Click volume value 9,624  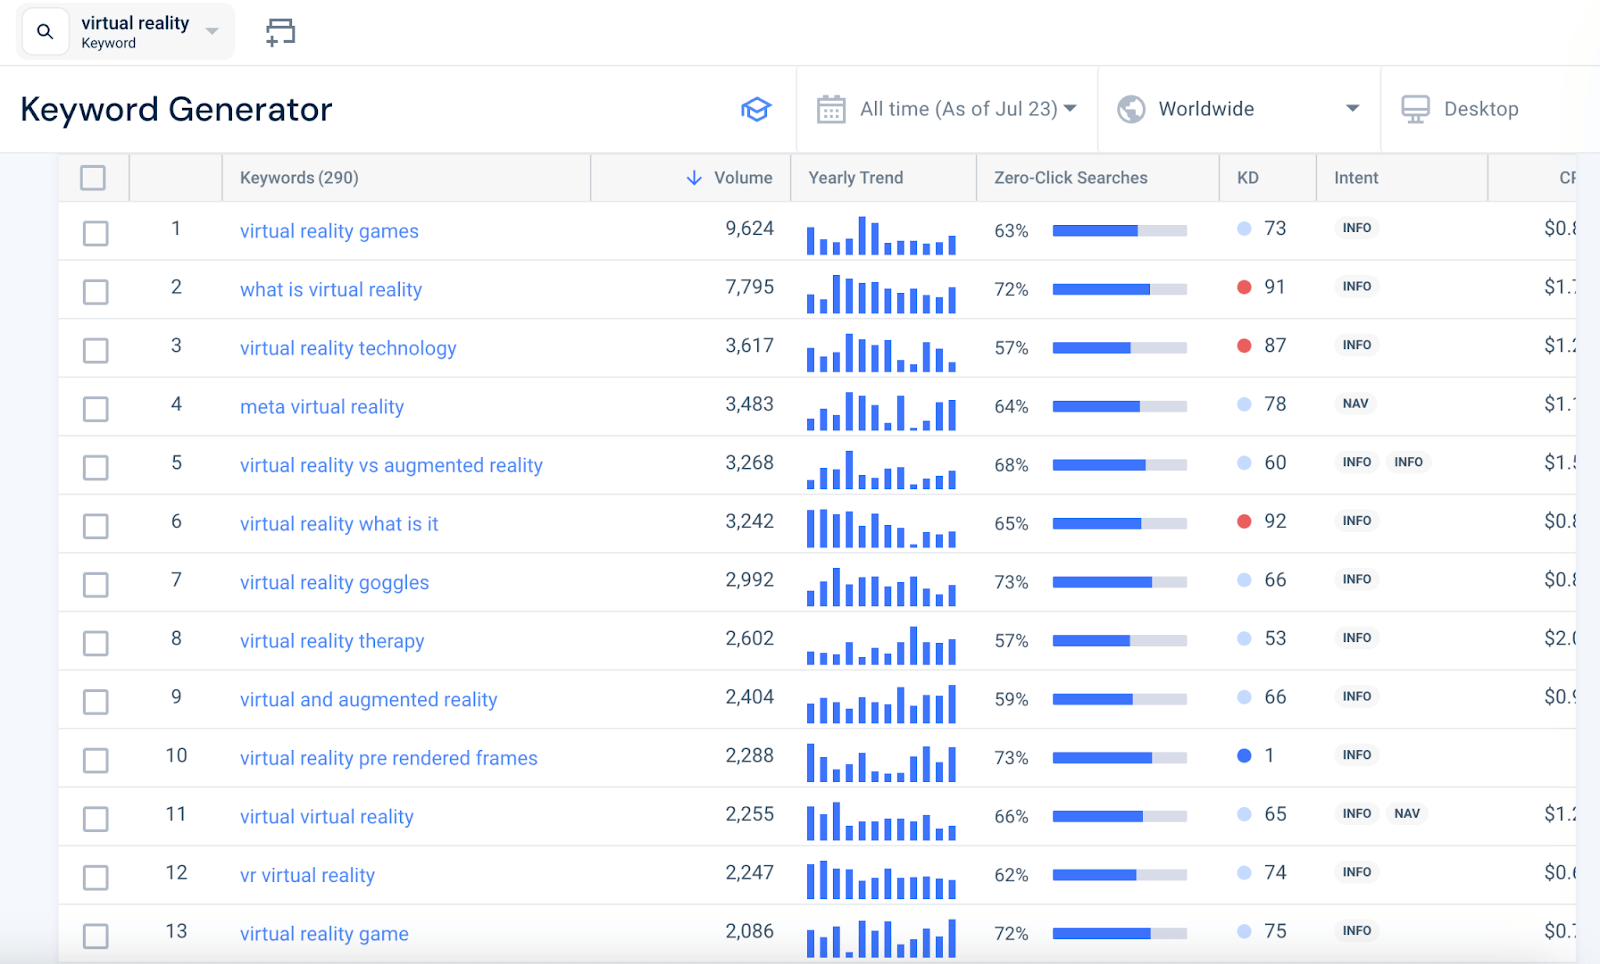[749, 229]
